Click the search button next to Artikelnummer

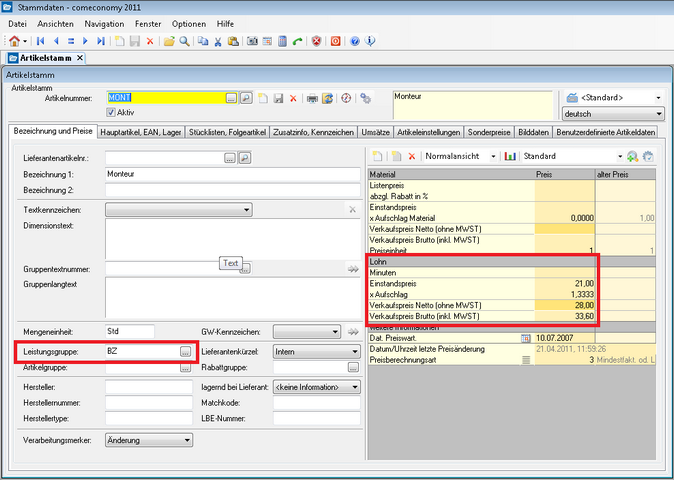(x=246, y=98)
